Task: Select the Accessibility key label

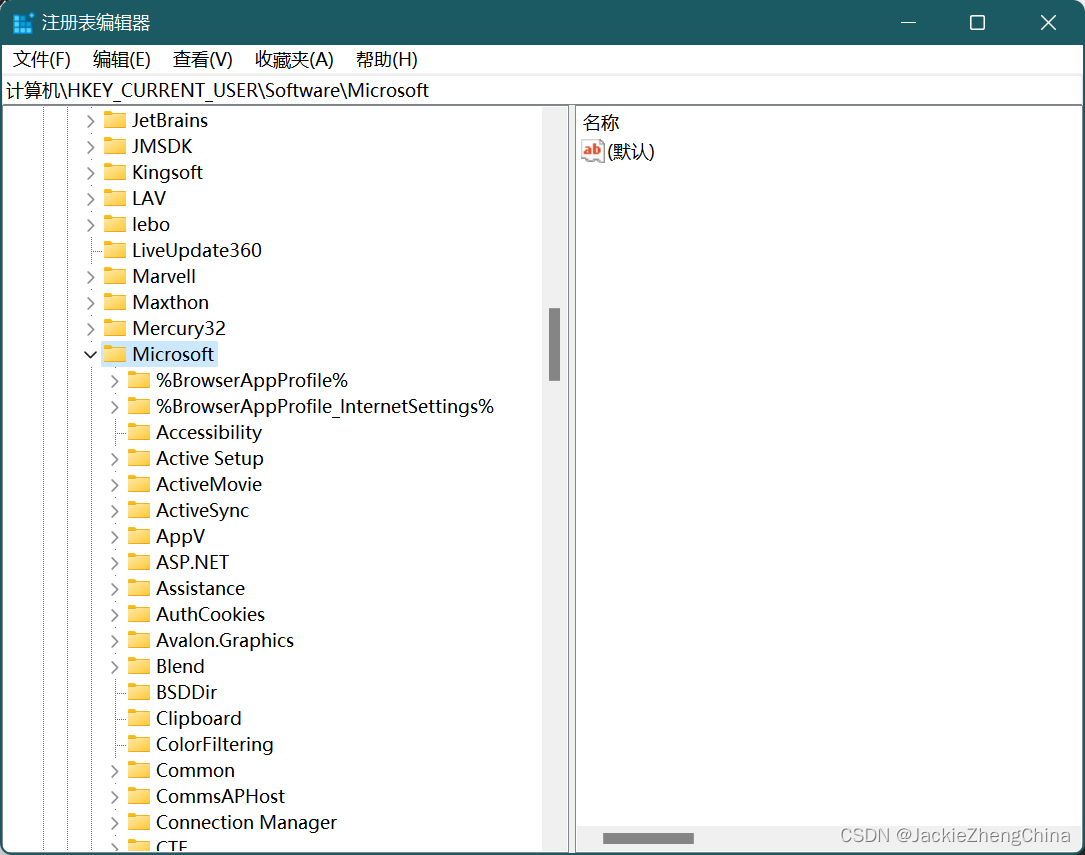Action: (209, 433)
